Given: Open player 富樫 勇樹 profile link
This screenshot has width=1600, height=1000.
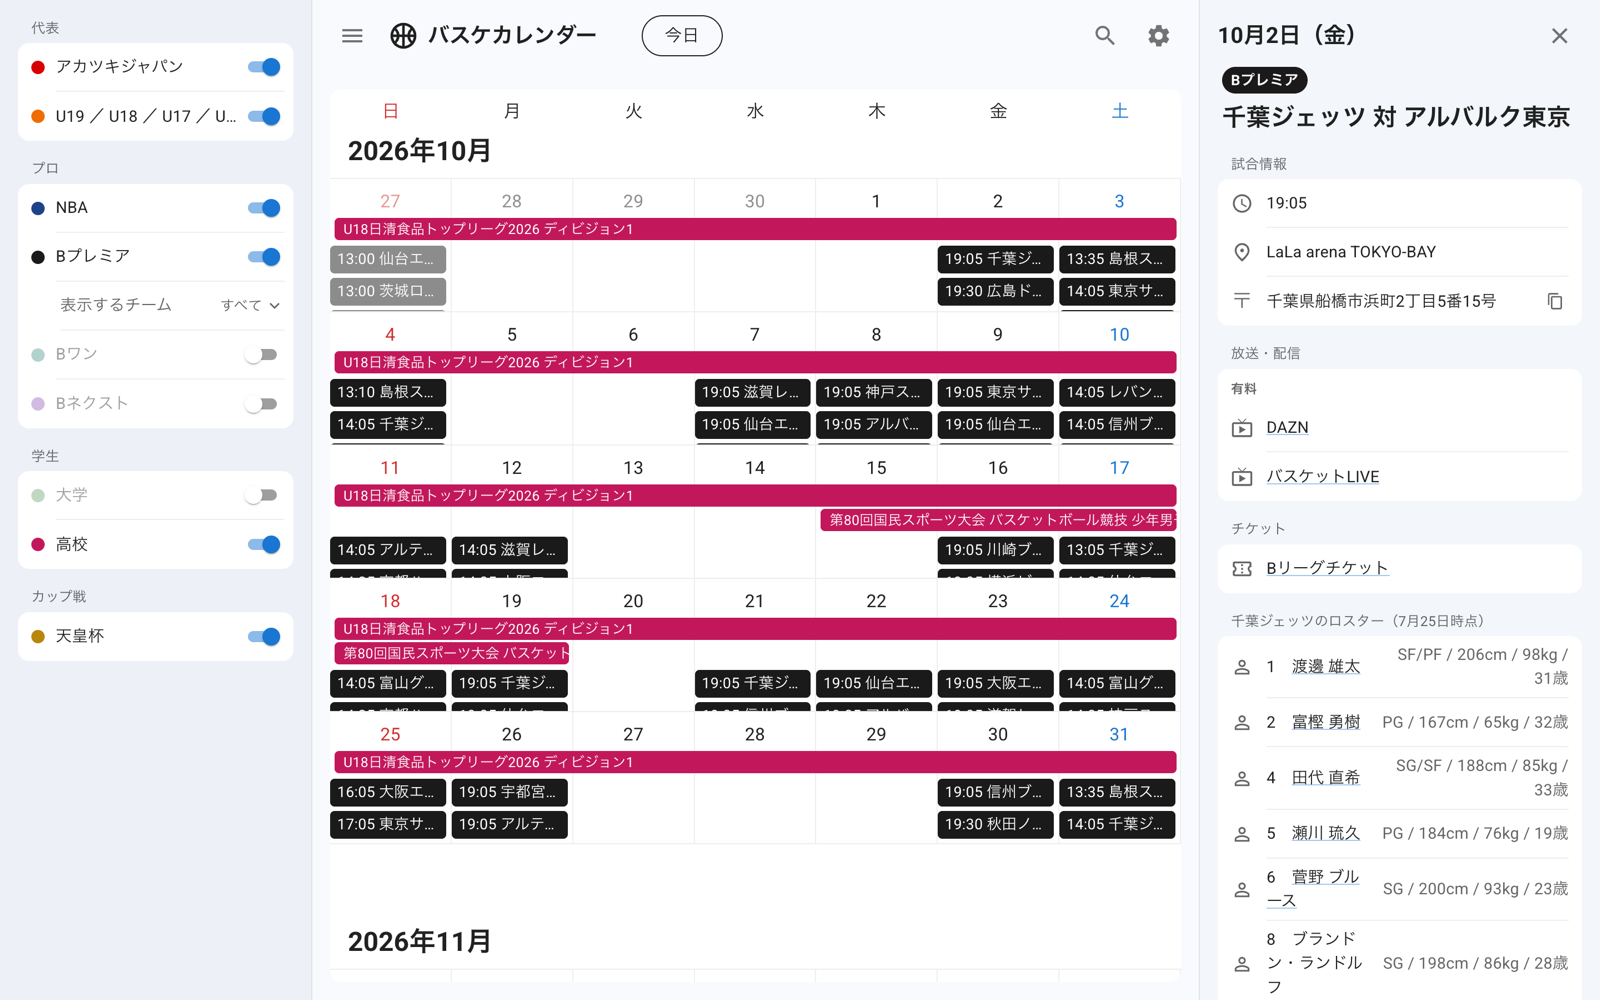Looking at the screenshot, I should [x=1326, y=722].
